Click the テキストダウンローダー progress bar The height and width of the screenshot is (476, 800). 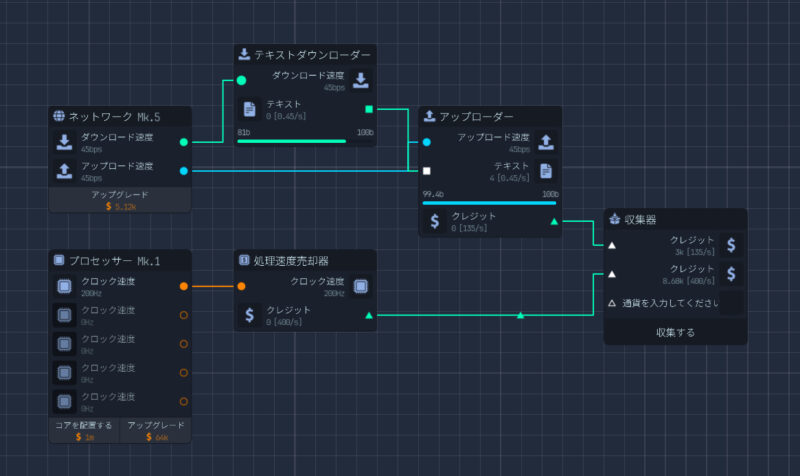(x=304, y=141)
